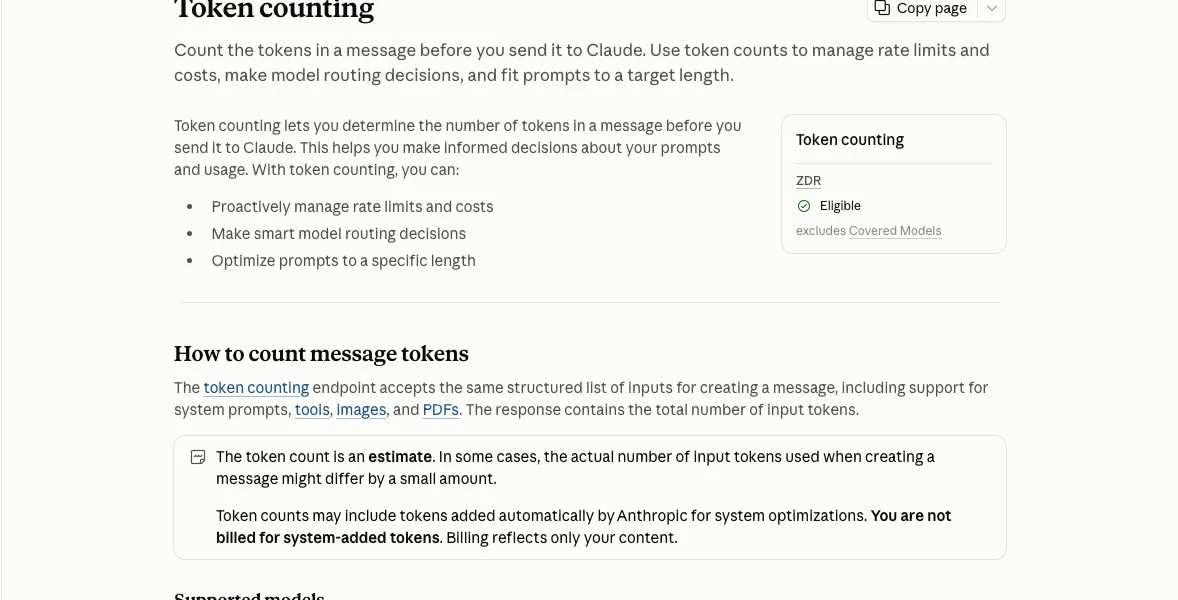Image resolution: width=1178 pixels, height=600 pixels.
Task: Click the note icon in the estimate callout
Action: tap(198, 457)
